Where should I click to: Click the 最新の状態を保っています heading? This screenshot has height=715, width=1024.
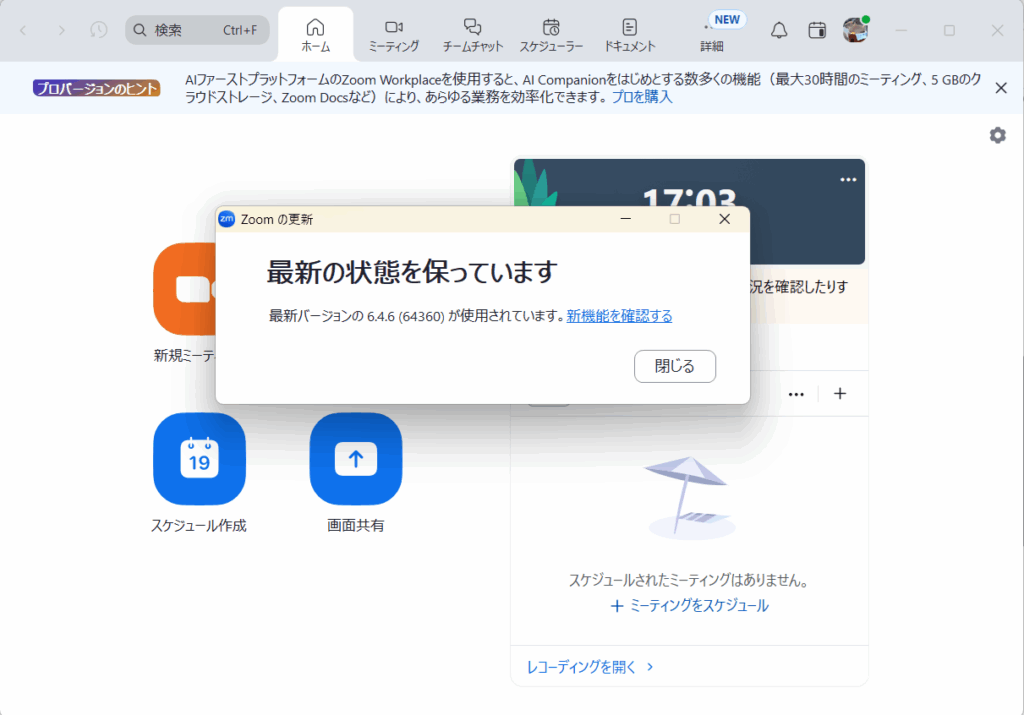coord(412,272)
